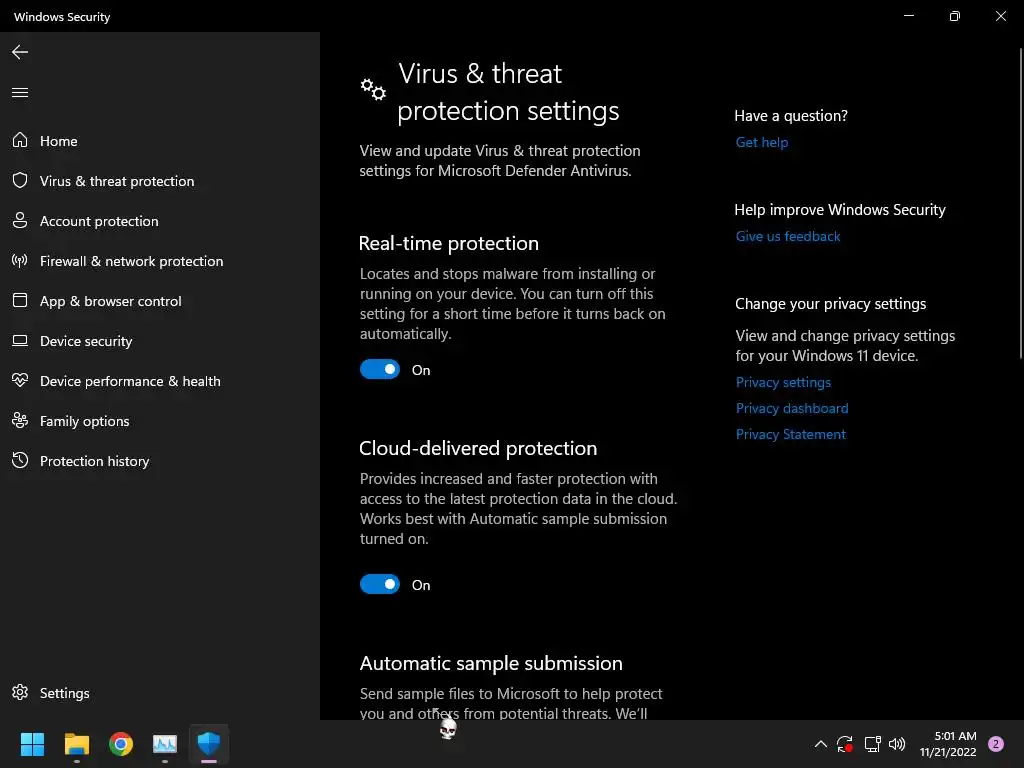Click the Account protection person icon
Screen dimensions: 1024x768
point(20,220)
